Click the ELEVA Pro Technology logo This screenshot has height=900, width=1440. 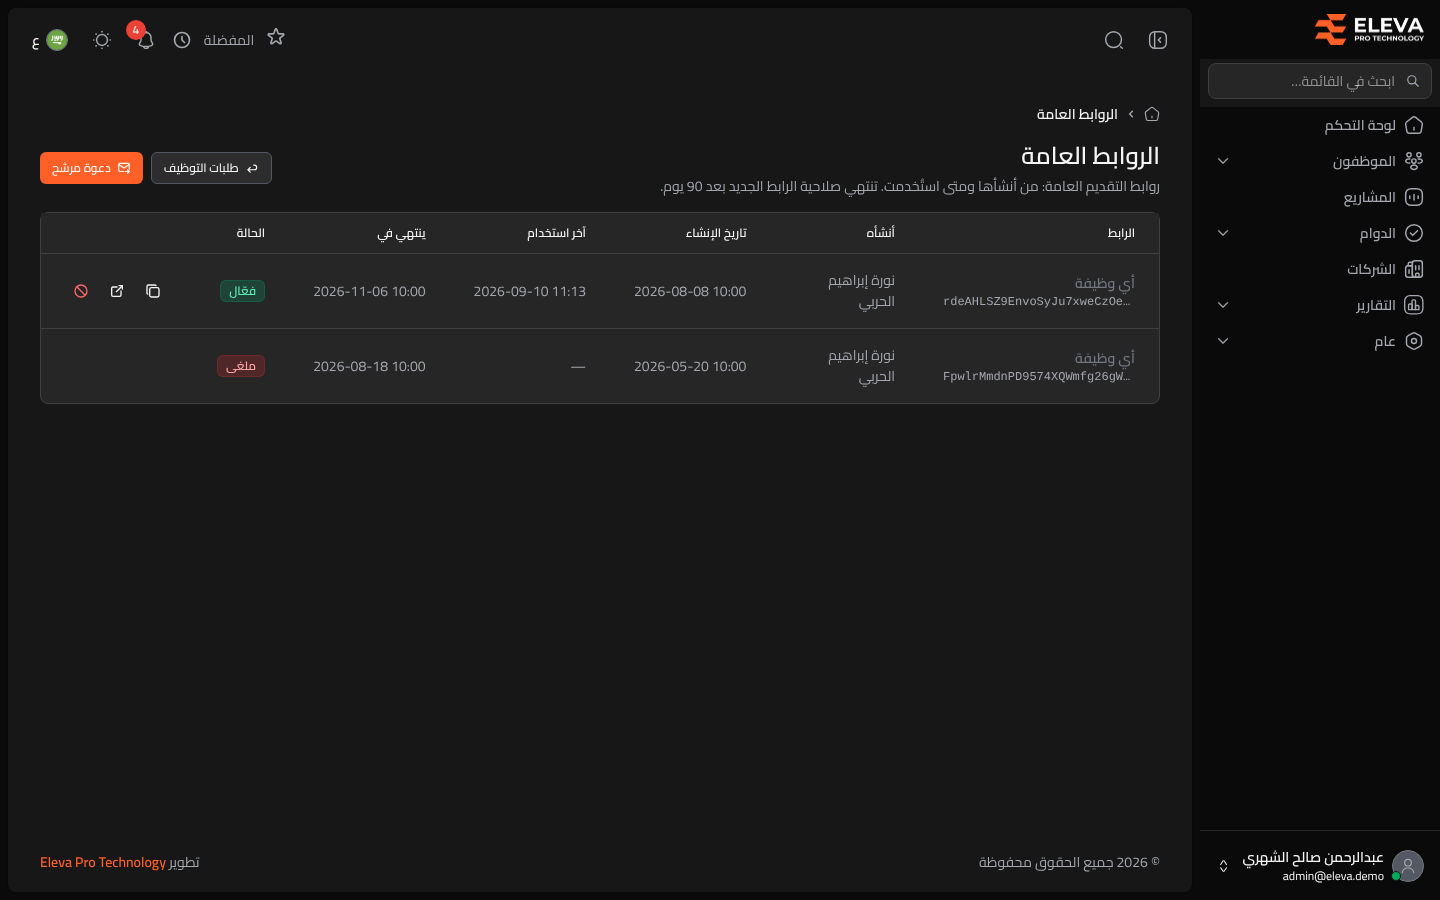coord(1370,30)
